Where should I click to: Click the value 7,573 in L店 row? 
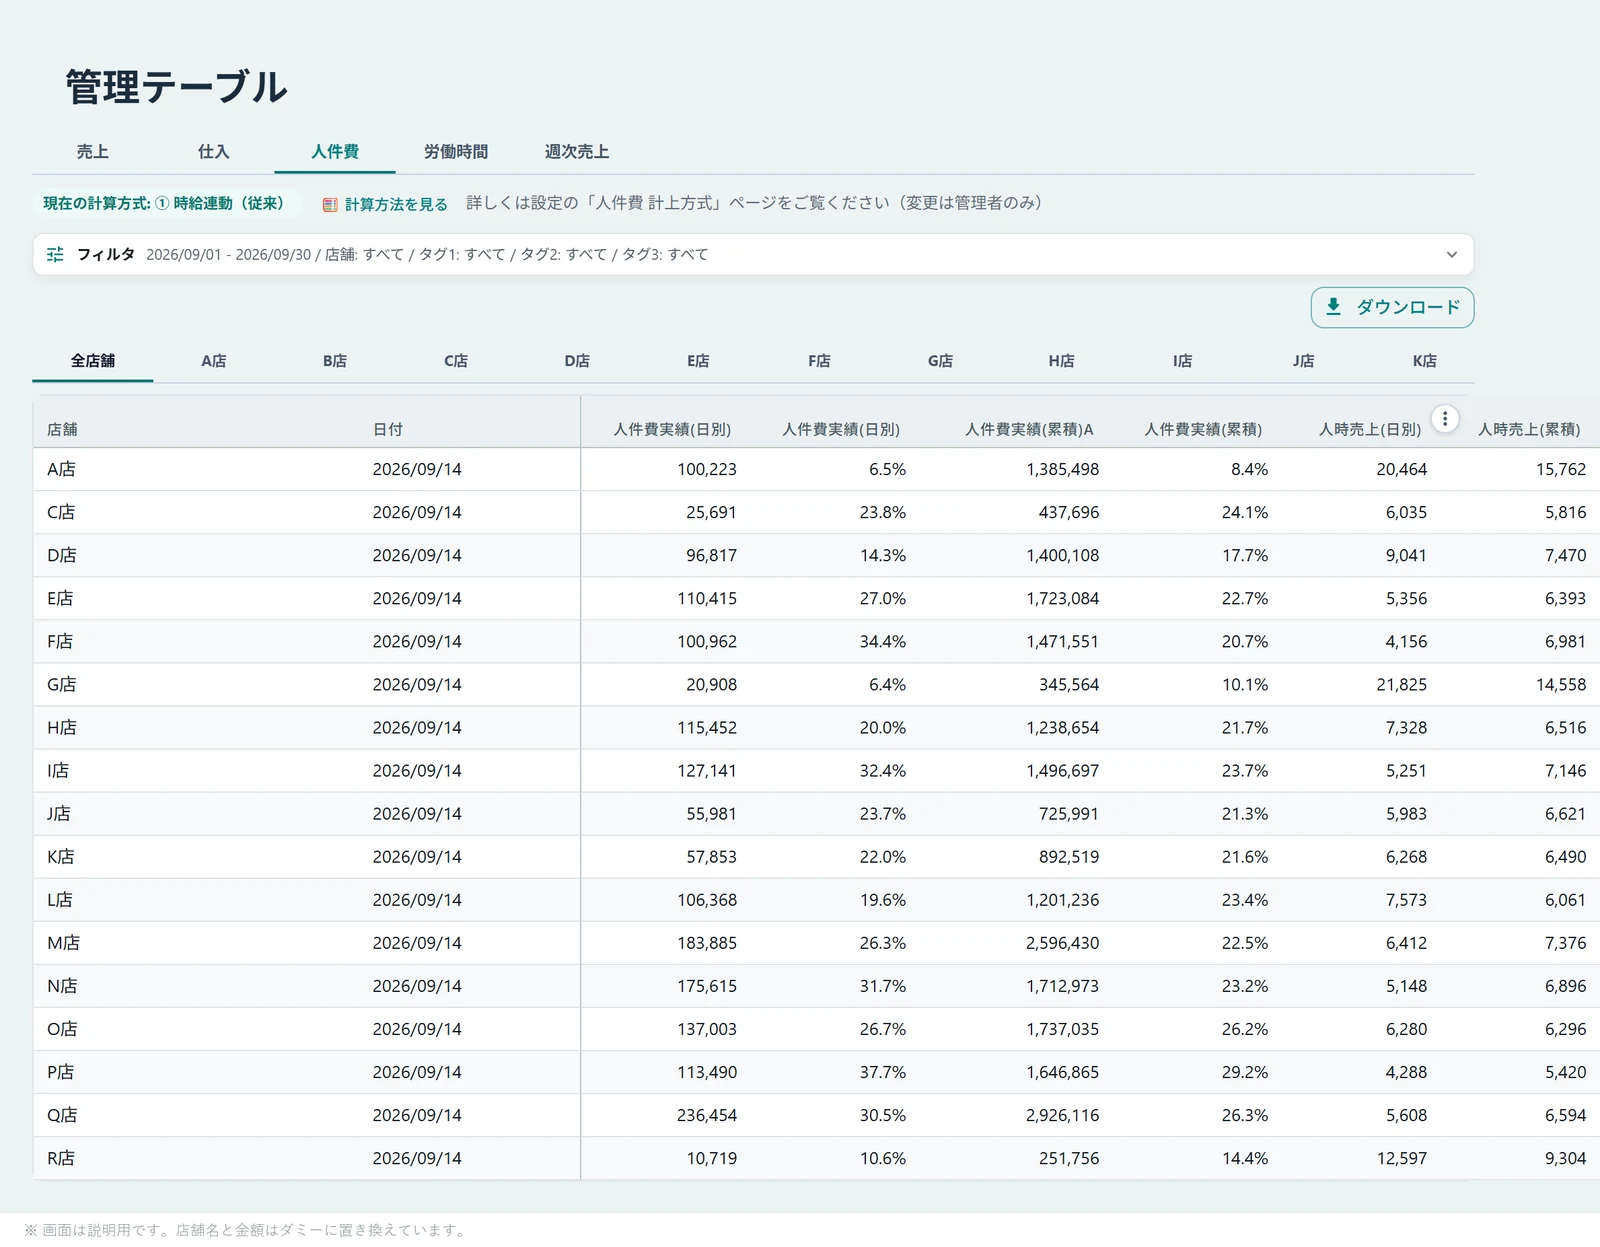(x=1406, y=899)
